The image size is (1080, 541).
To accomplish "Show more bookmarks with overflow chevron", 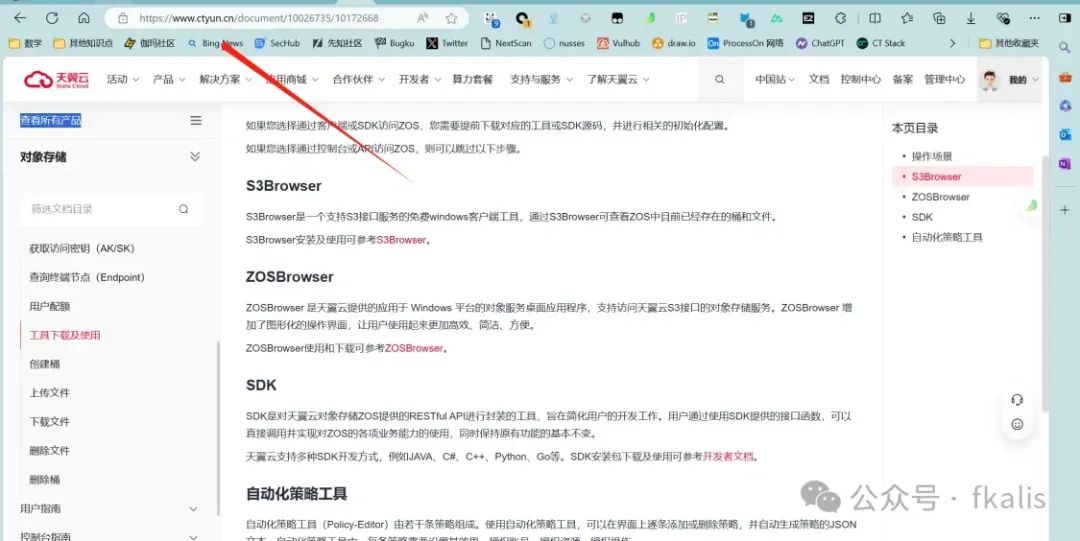I will pos(952,43).
